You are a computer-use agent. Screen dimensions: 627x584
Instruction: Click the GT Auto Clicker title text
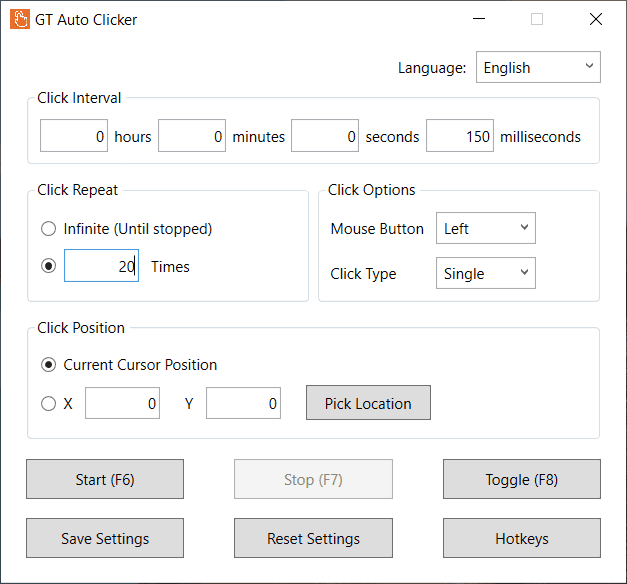pos(86,20)
